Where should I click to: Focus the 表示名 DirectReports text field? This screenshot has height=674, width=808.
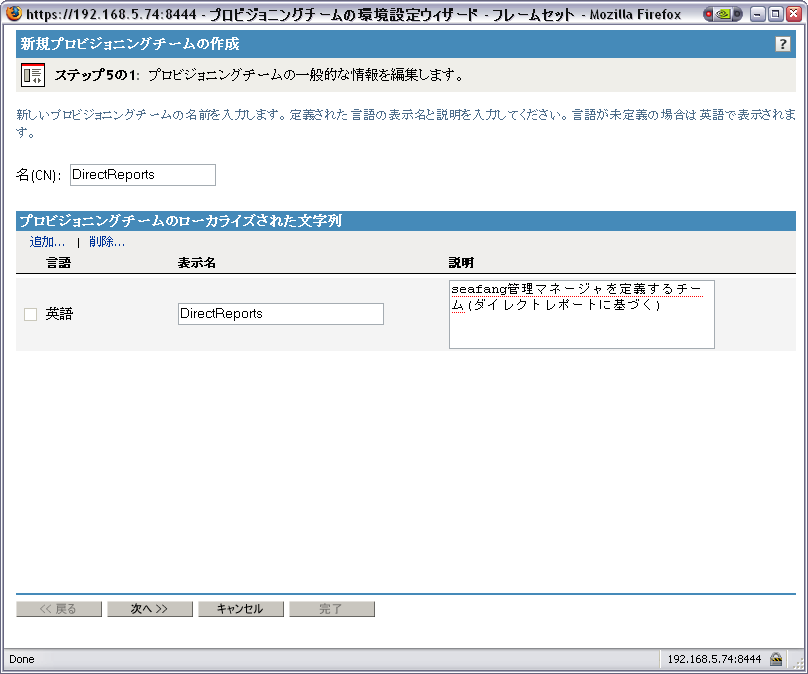[281, 314]
